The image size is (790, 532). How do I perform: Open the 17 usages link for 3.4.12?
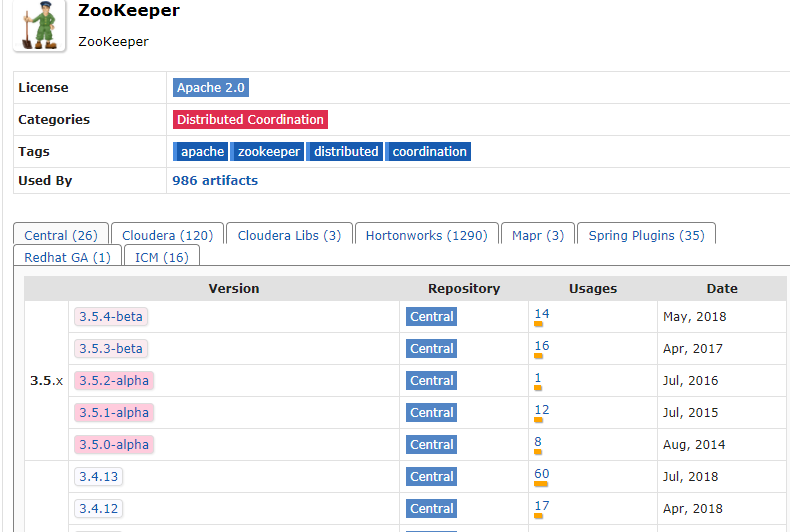pyautogui.click(x=542, y=506)
